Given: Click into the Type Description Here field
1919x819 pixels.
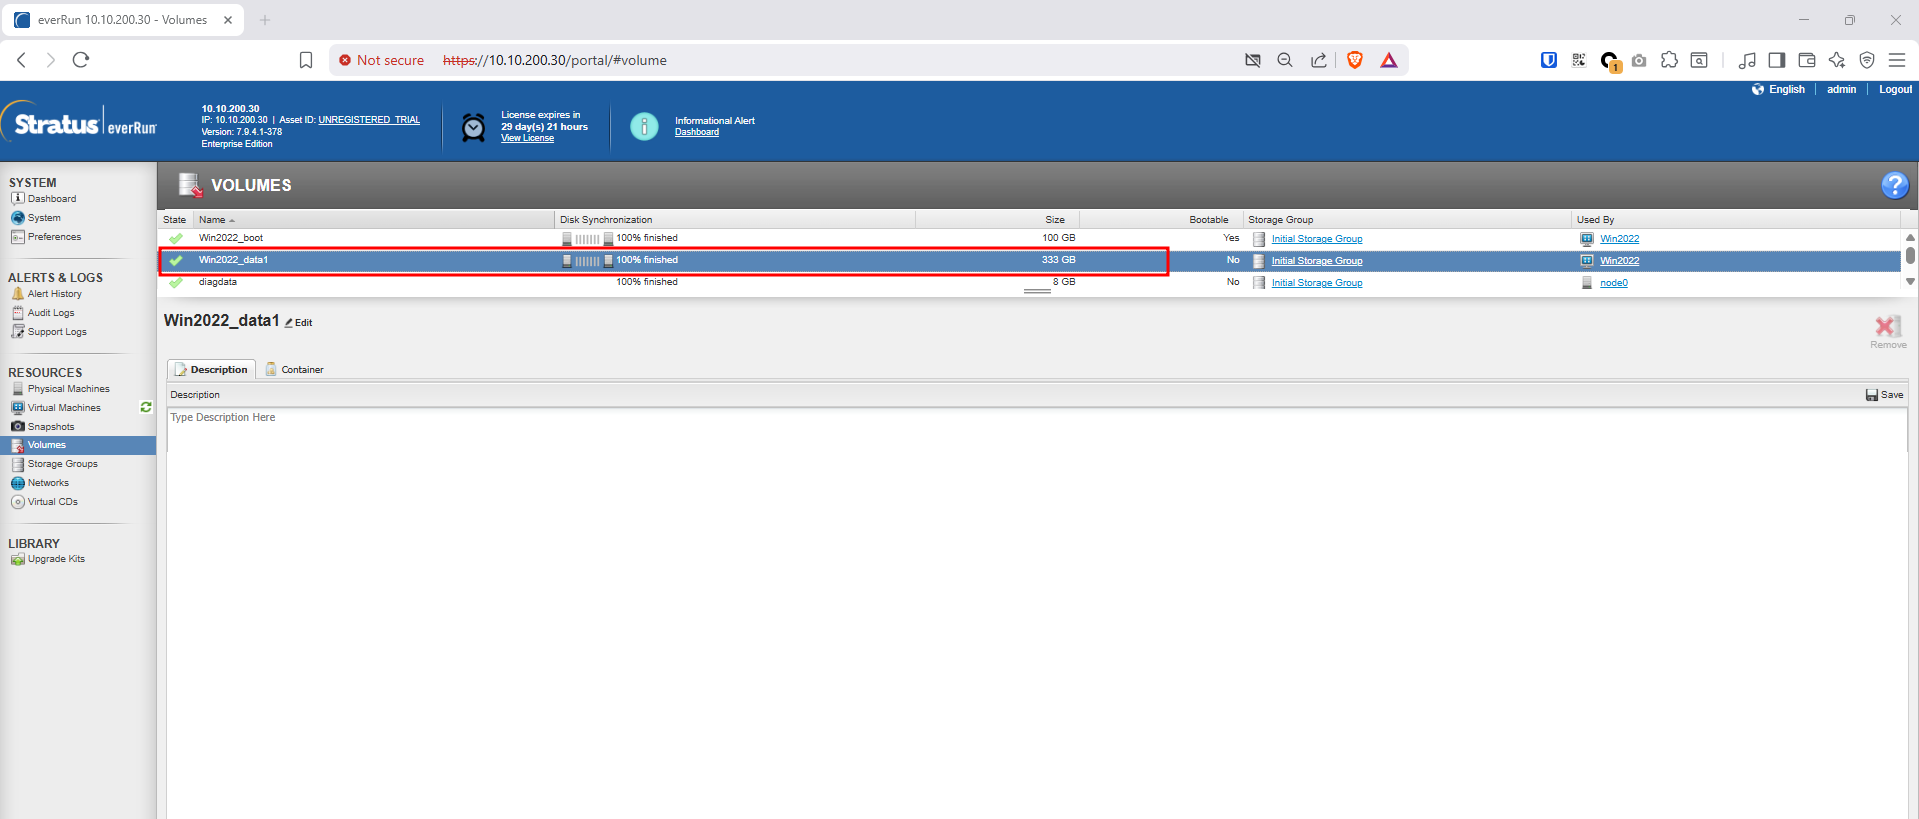Looking at the screenshot, I should [1035, 600].
